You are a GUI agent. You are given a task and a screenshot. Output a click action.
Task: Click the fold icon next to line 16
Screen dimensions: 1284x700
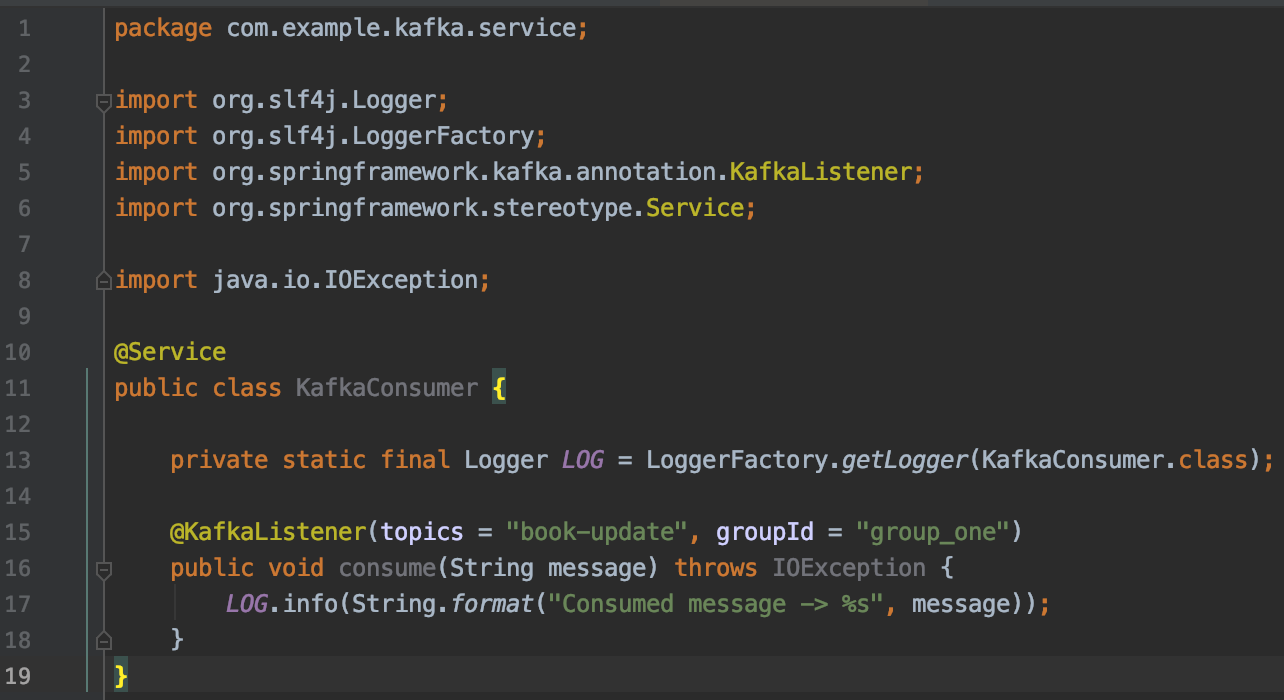pyautogui.click(x=103, y=568)
